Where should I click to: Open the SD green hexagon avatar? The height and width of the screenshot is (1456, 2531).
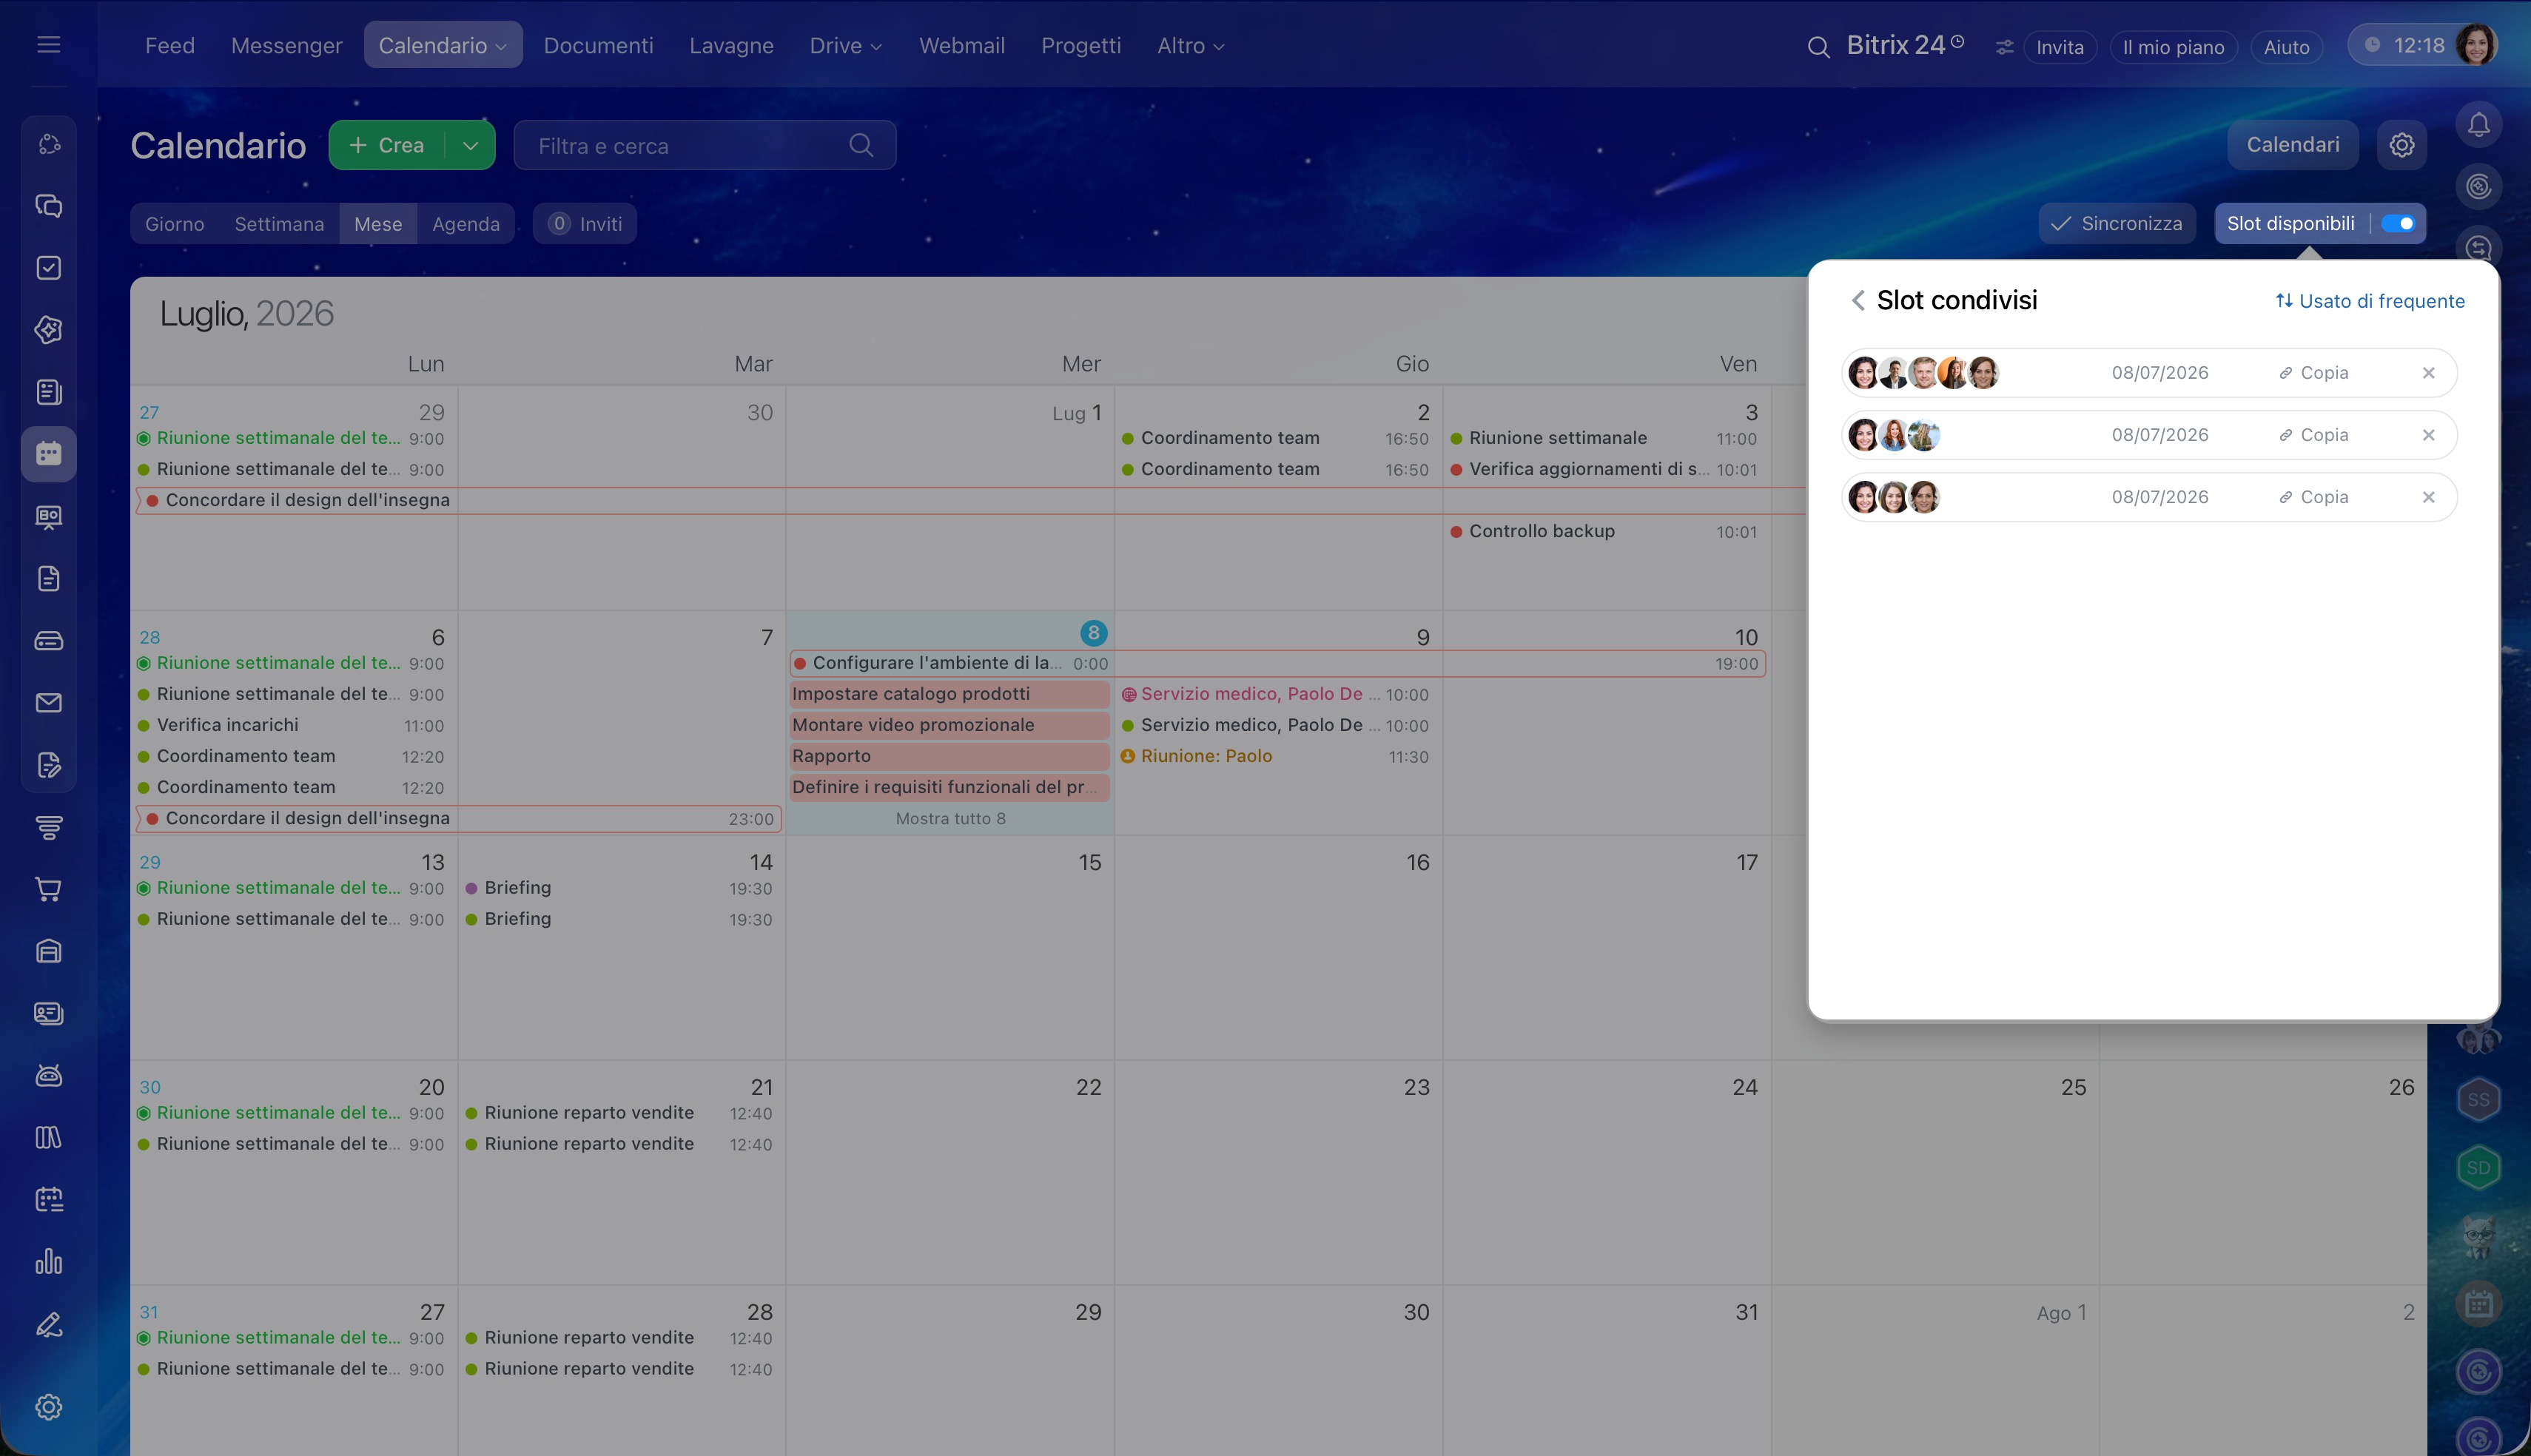(x=2478, y=1168)
